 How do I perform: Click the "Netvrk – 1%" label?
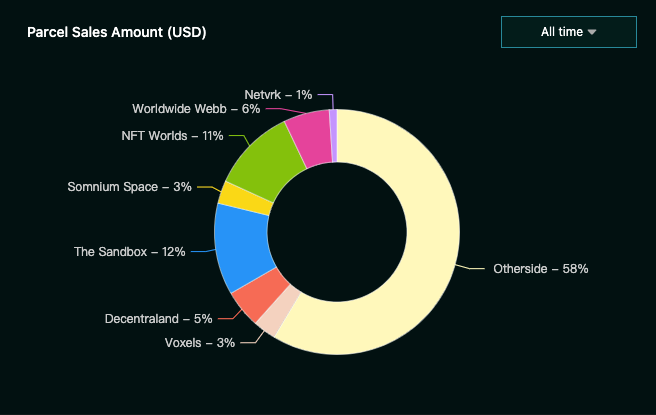tap(278, 95)
